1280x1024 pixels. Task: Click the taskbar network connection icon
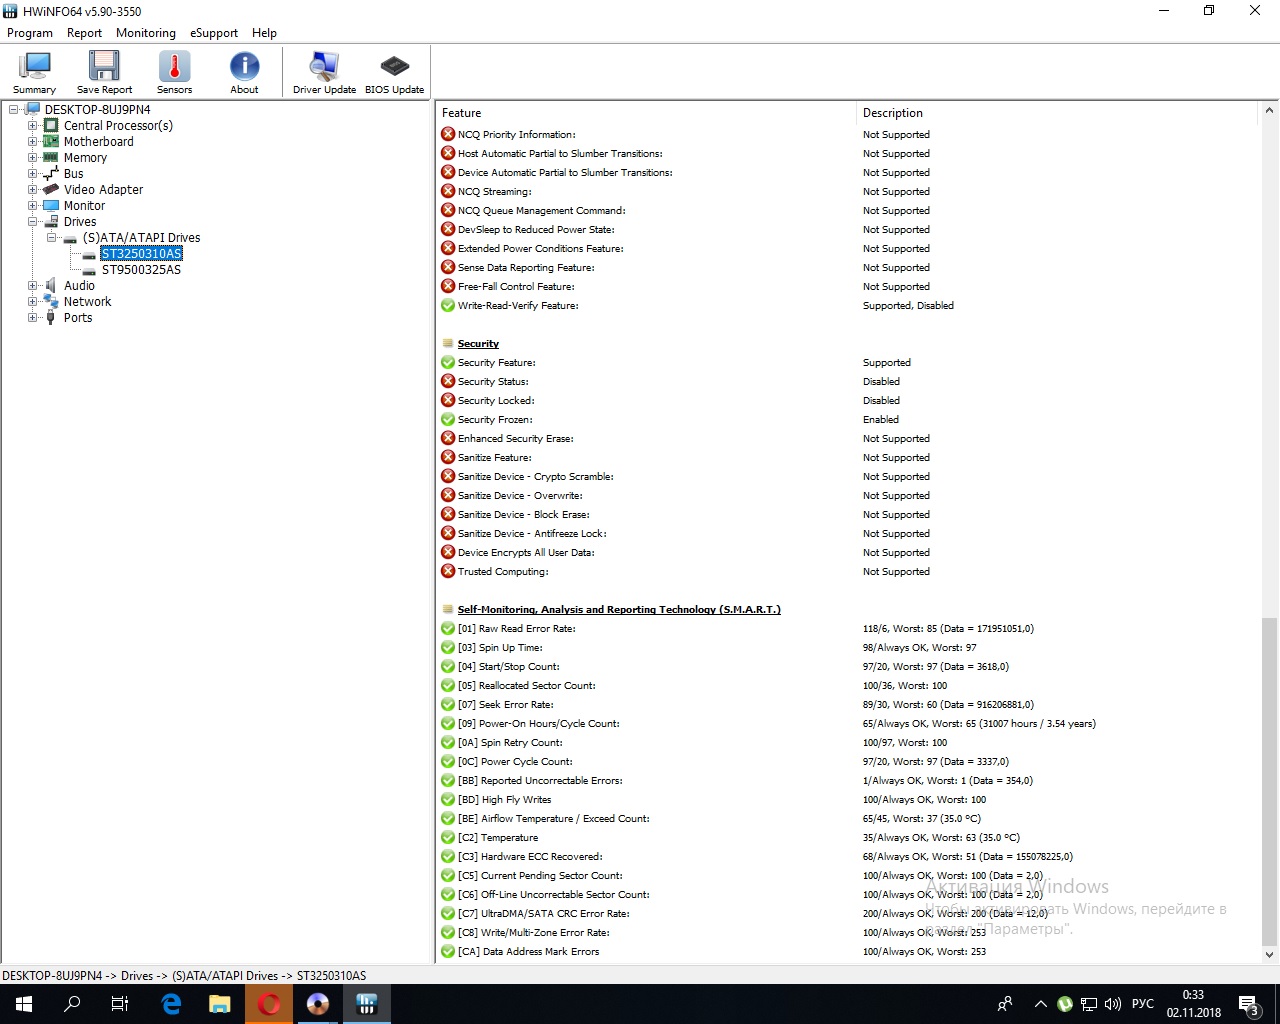click(x=1088, y=1004)
